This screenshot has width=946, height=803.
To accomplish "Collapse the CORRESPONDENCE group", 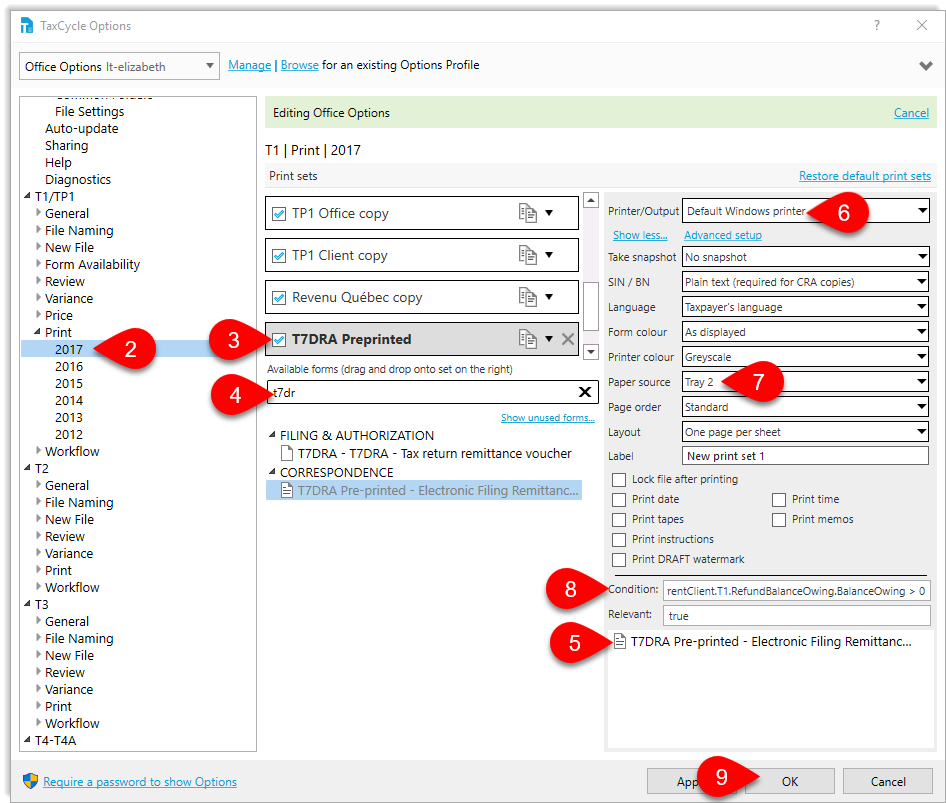I will [272, 471].
